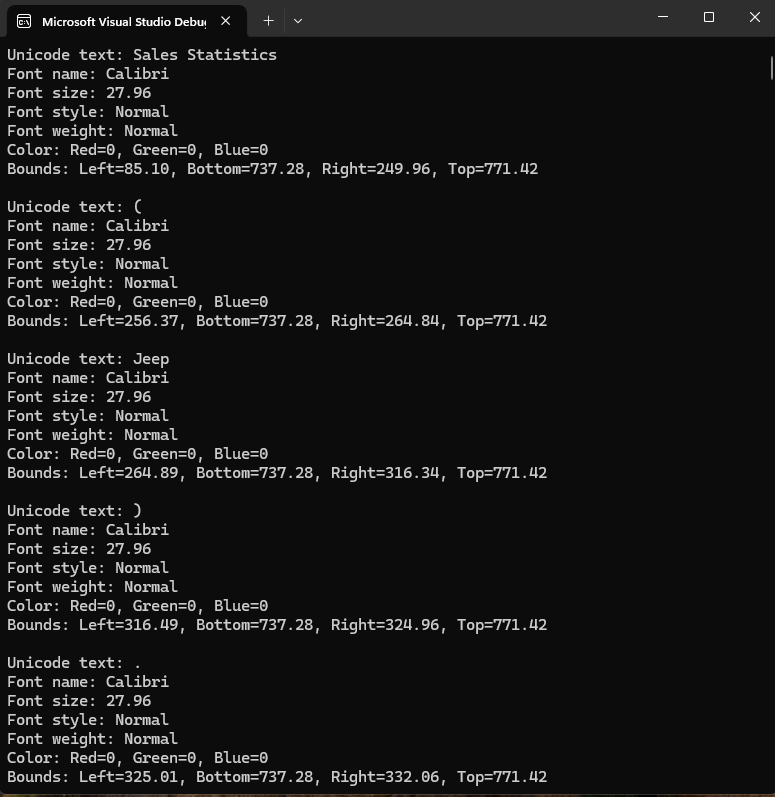Click the Bounds line starting Left=316.49
Image resolution: width=775 pixels, height=797 pixels.
277,625
